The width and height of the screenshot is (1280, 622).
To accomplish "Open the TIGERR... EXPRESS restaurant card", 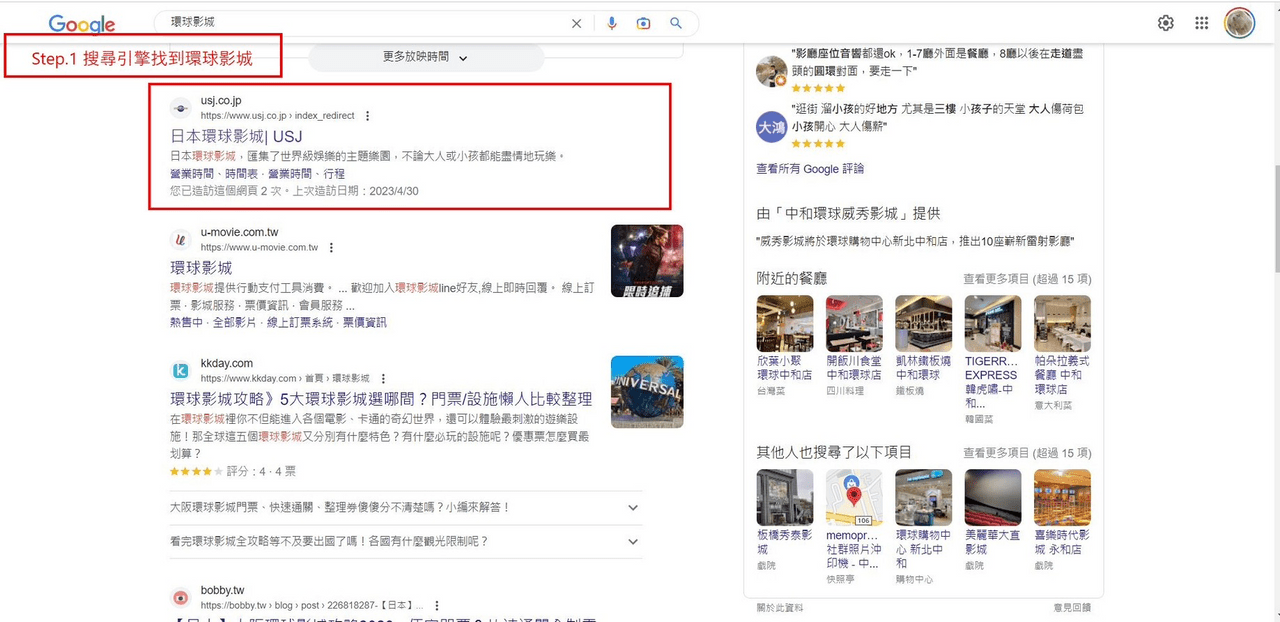I will (x=993, y=359).
